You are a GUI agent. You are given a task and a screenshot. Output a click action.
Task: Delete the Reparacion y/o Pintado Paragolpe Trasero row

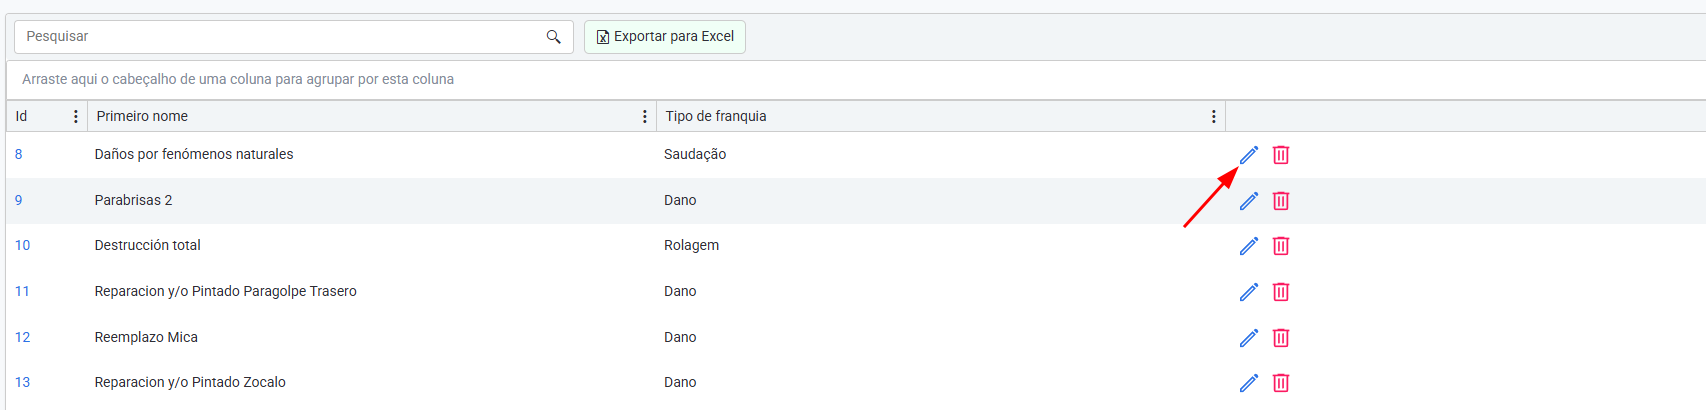click(x=1281, y=292)
